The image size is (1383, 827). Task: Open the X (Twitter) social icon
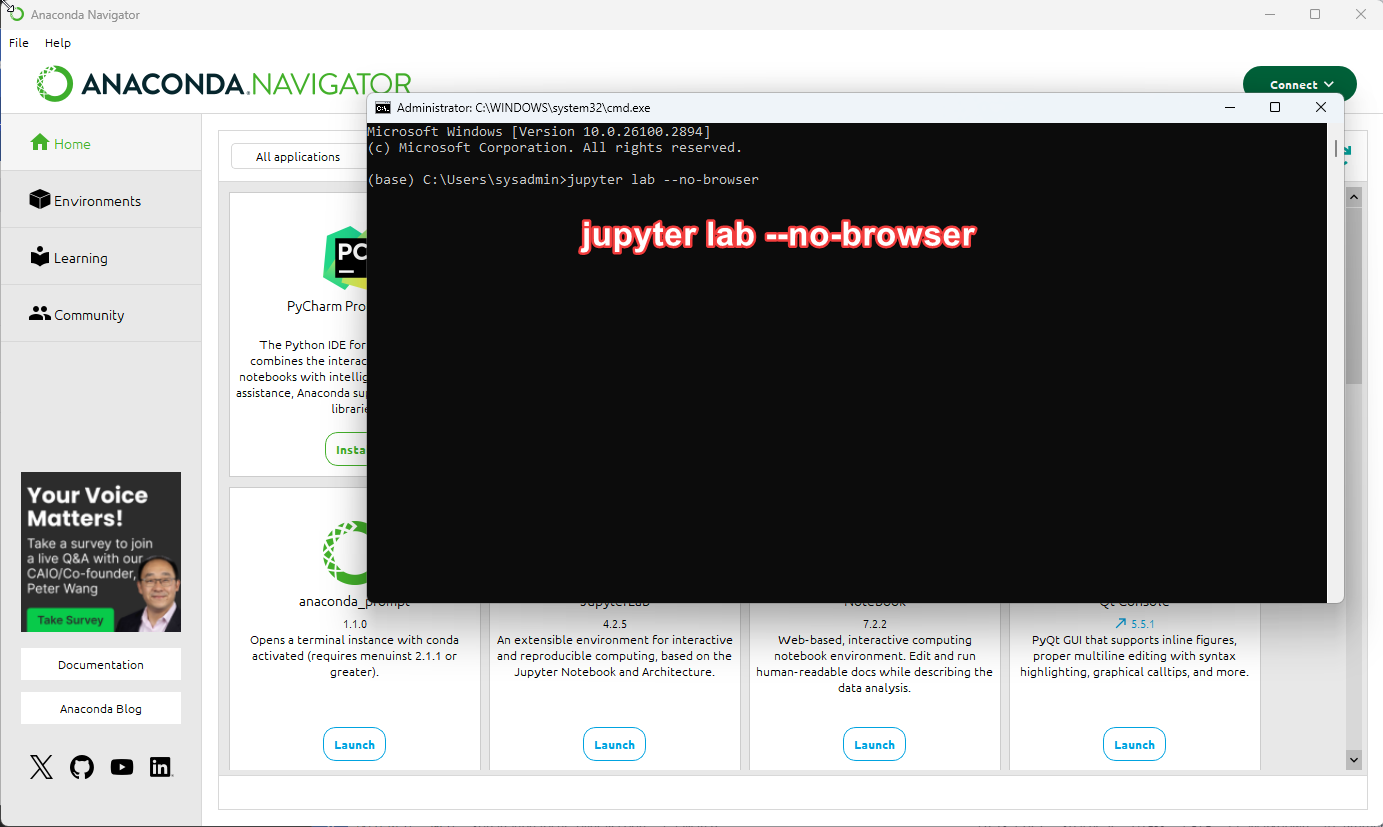tap(41, 767)
